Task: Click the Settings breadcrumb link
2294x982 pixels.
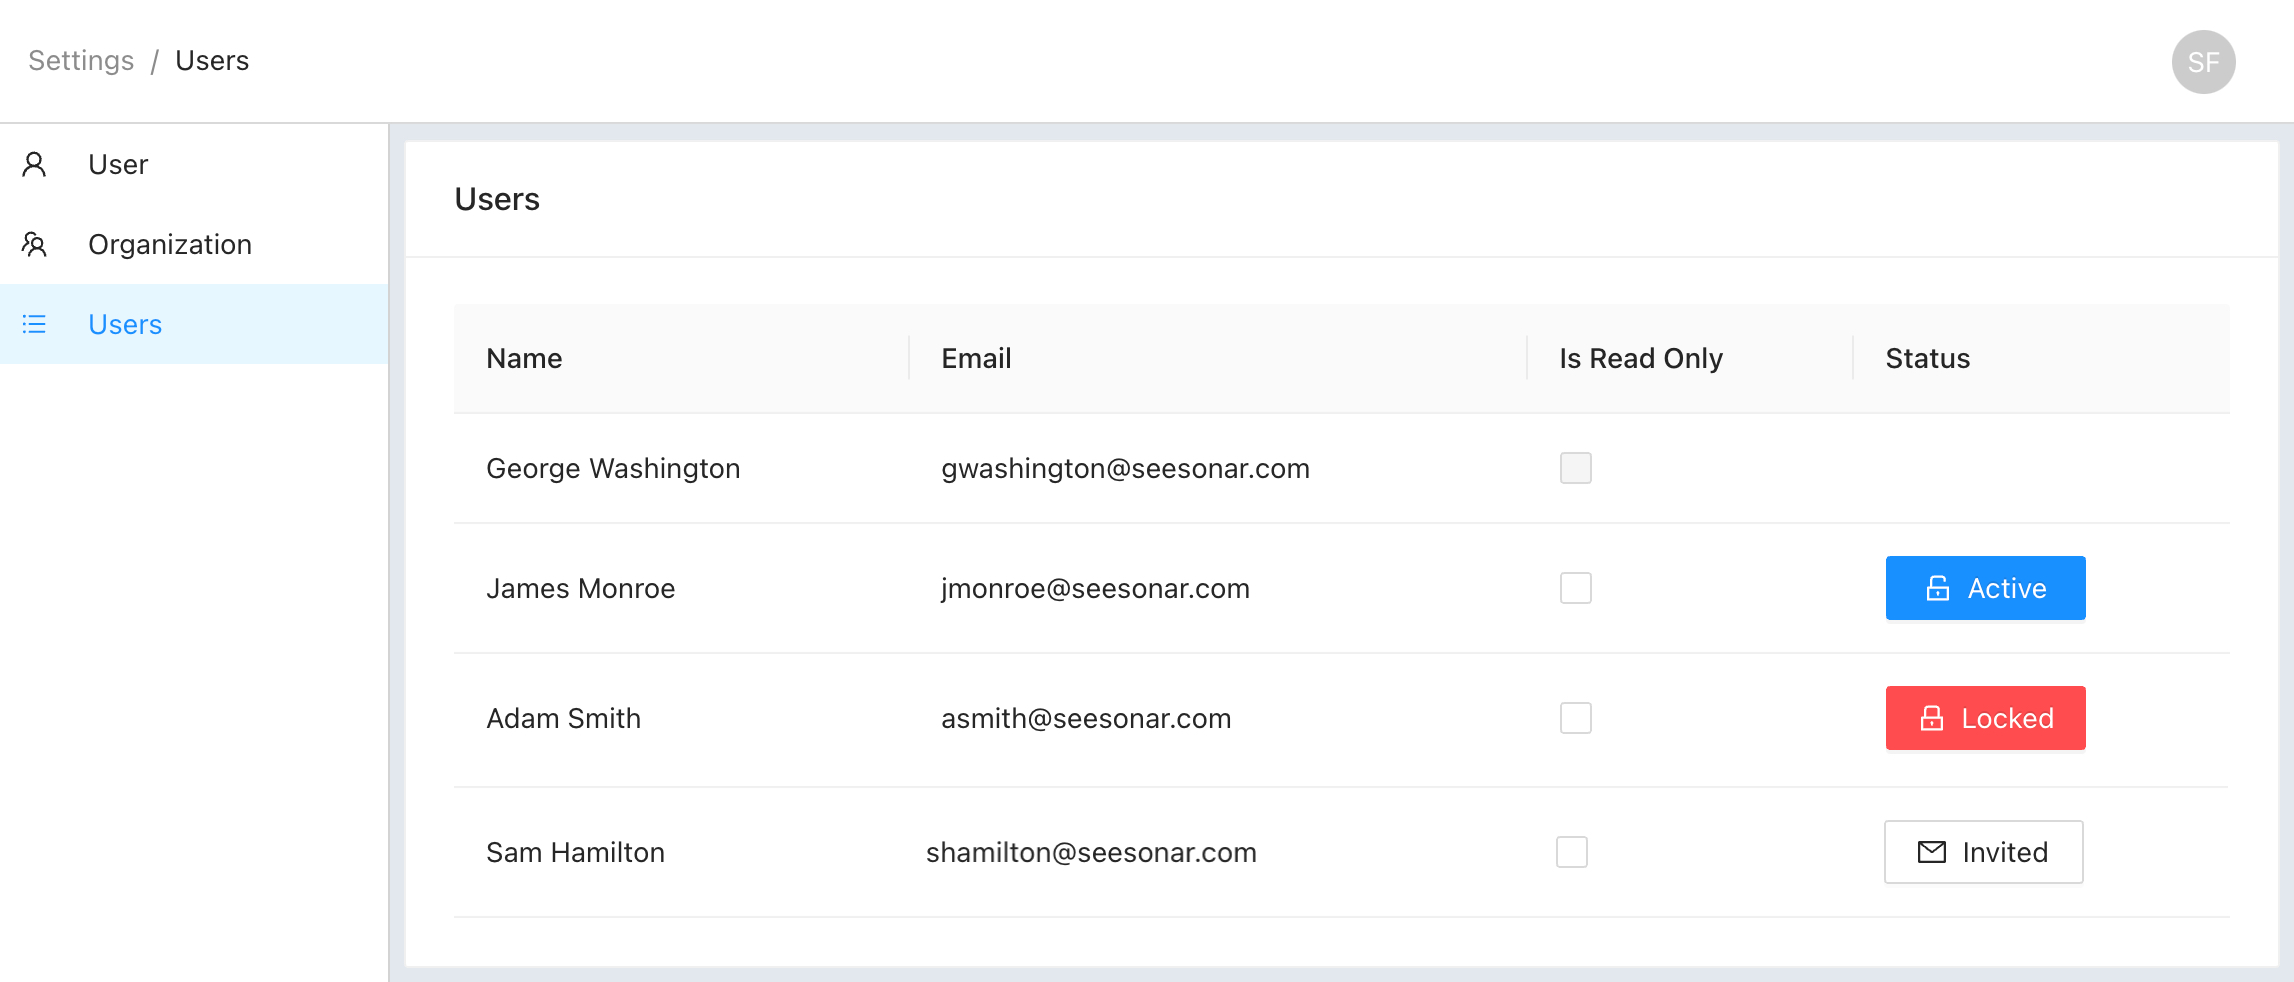Action: pyautogui.click(x=81, y=61)
